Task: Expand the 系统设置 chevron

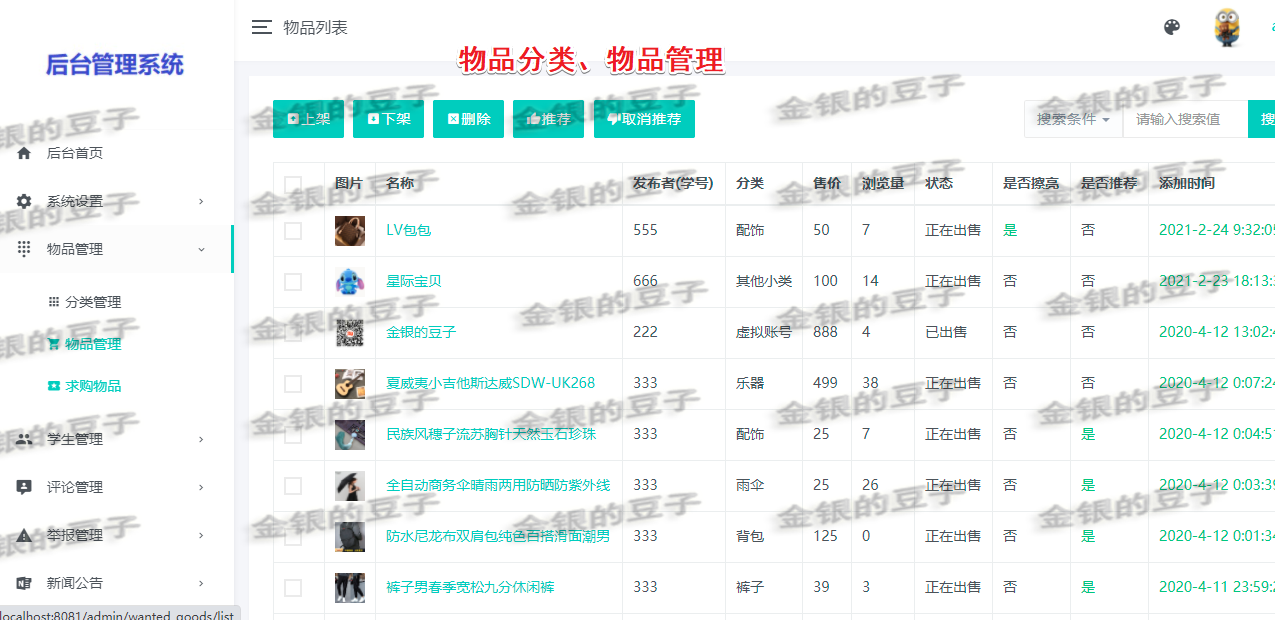Action: tap(201, 201)
